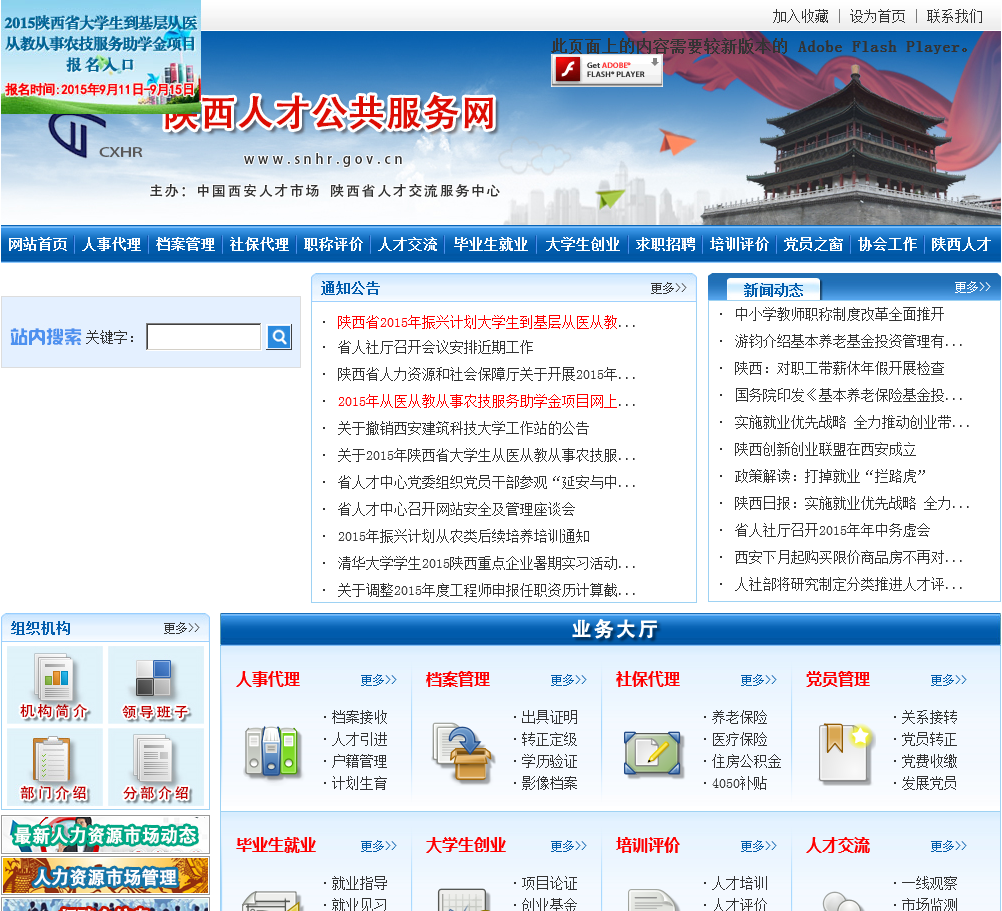Open 人事代理 in the navigation bar
Image resolution: width=1002 pixels, height=911 pixels.
pos(111,244)
